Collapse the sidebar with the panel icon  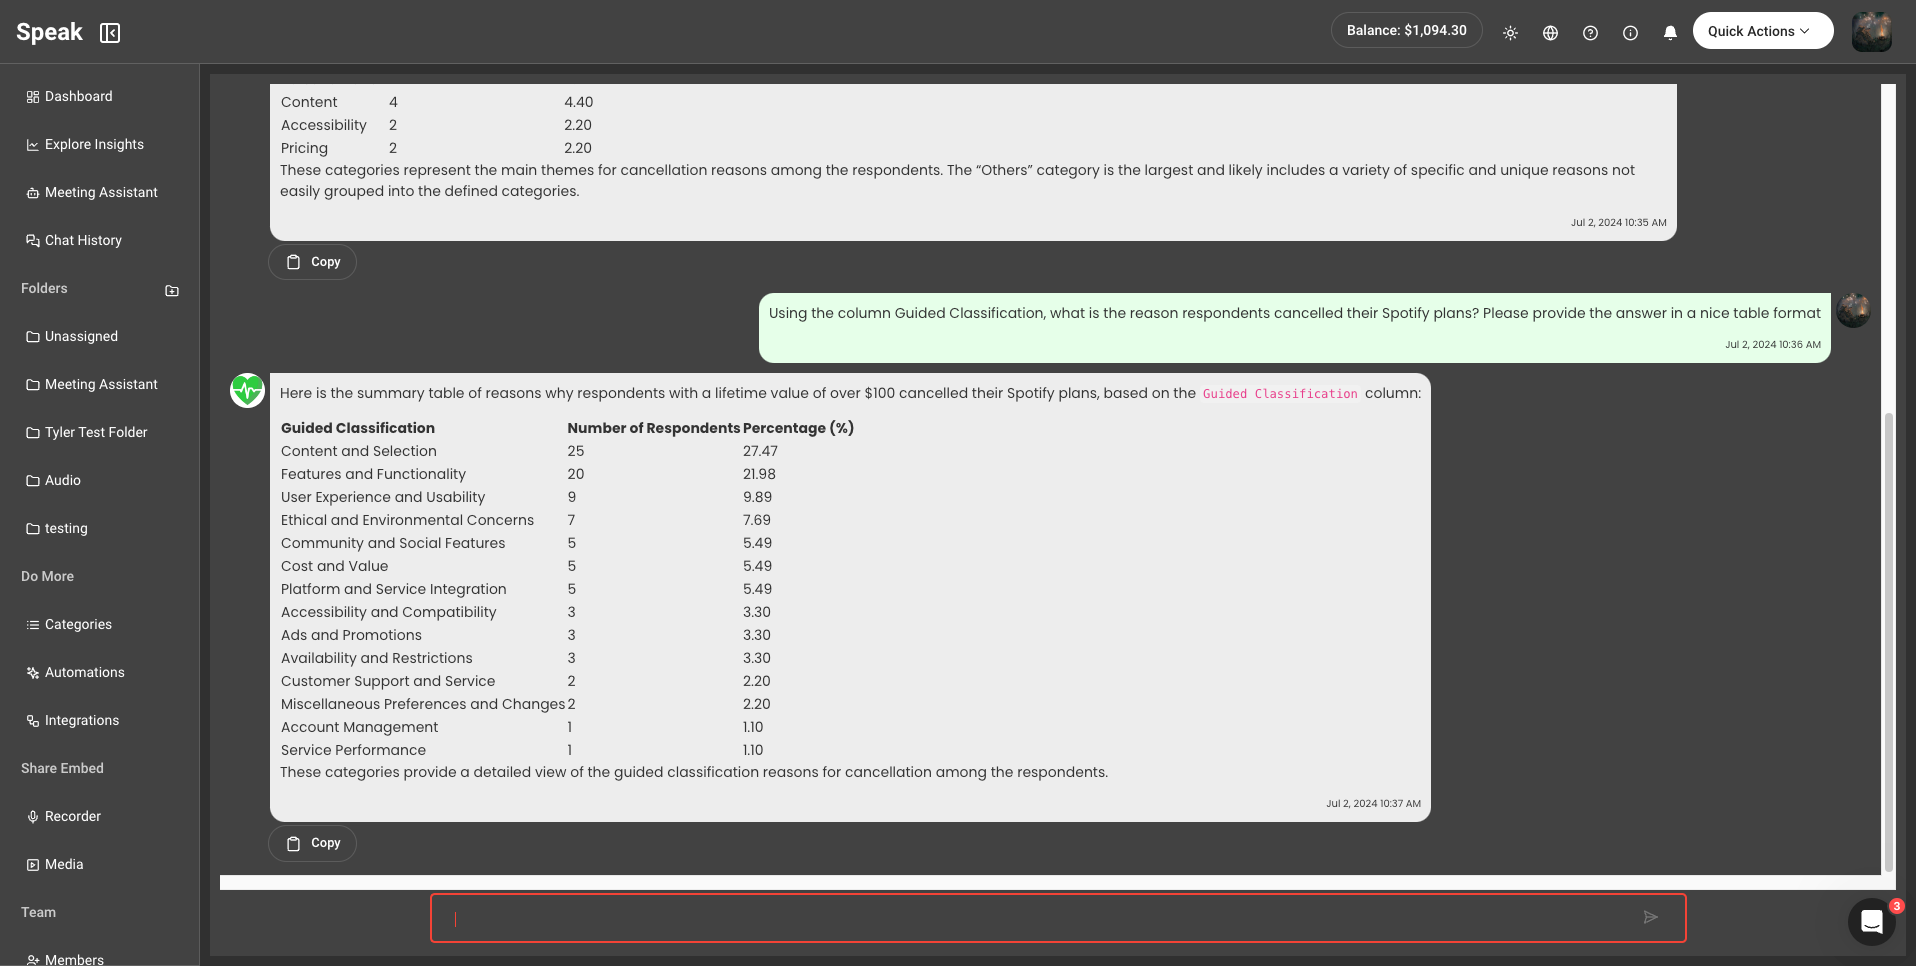pos(110,33)
